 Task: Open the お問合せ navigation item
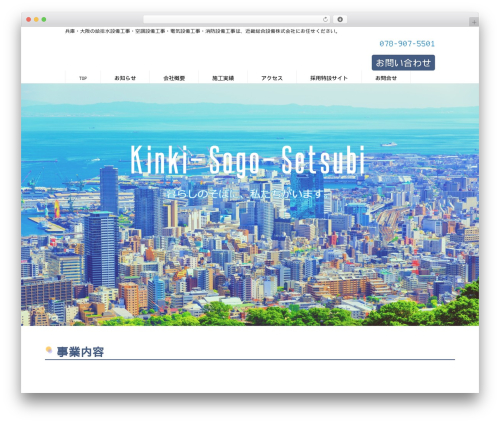coord(386,78)
